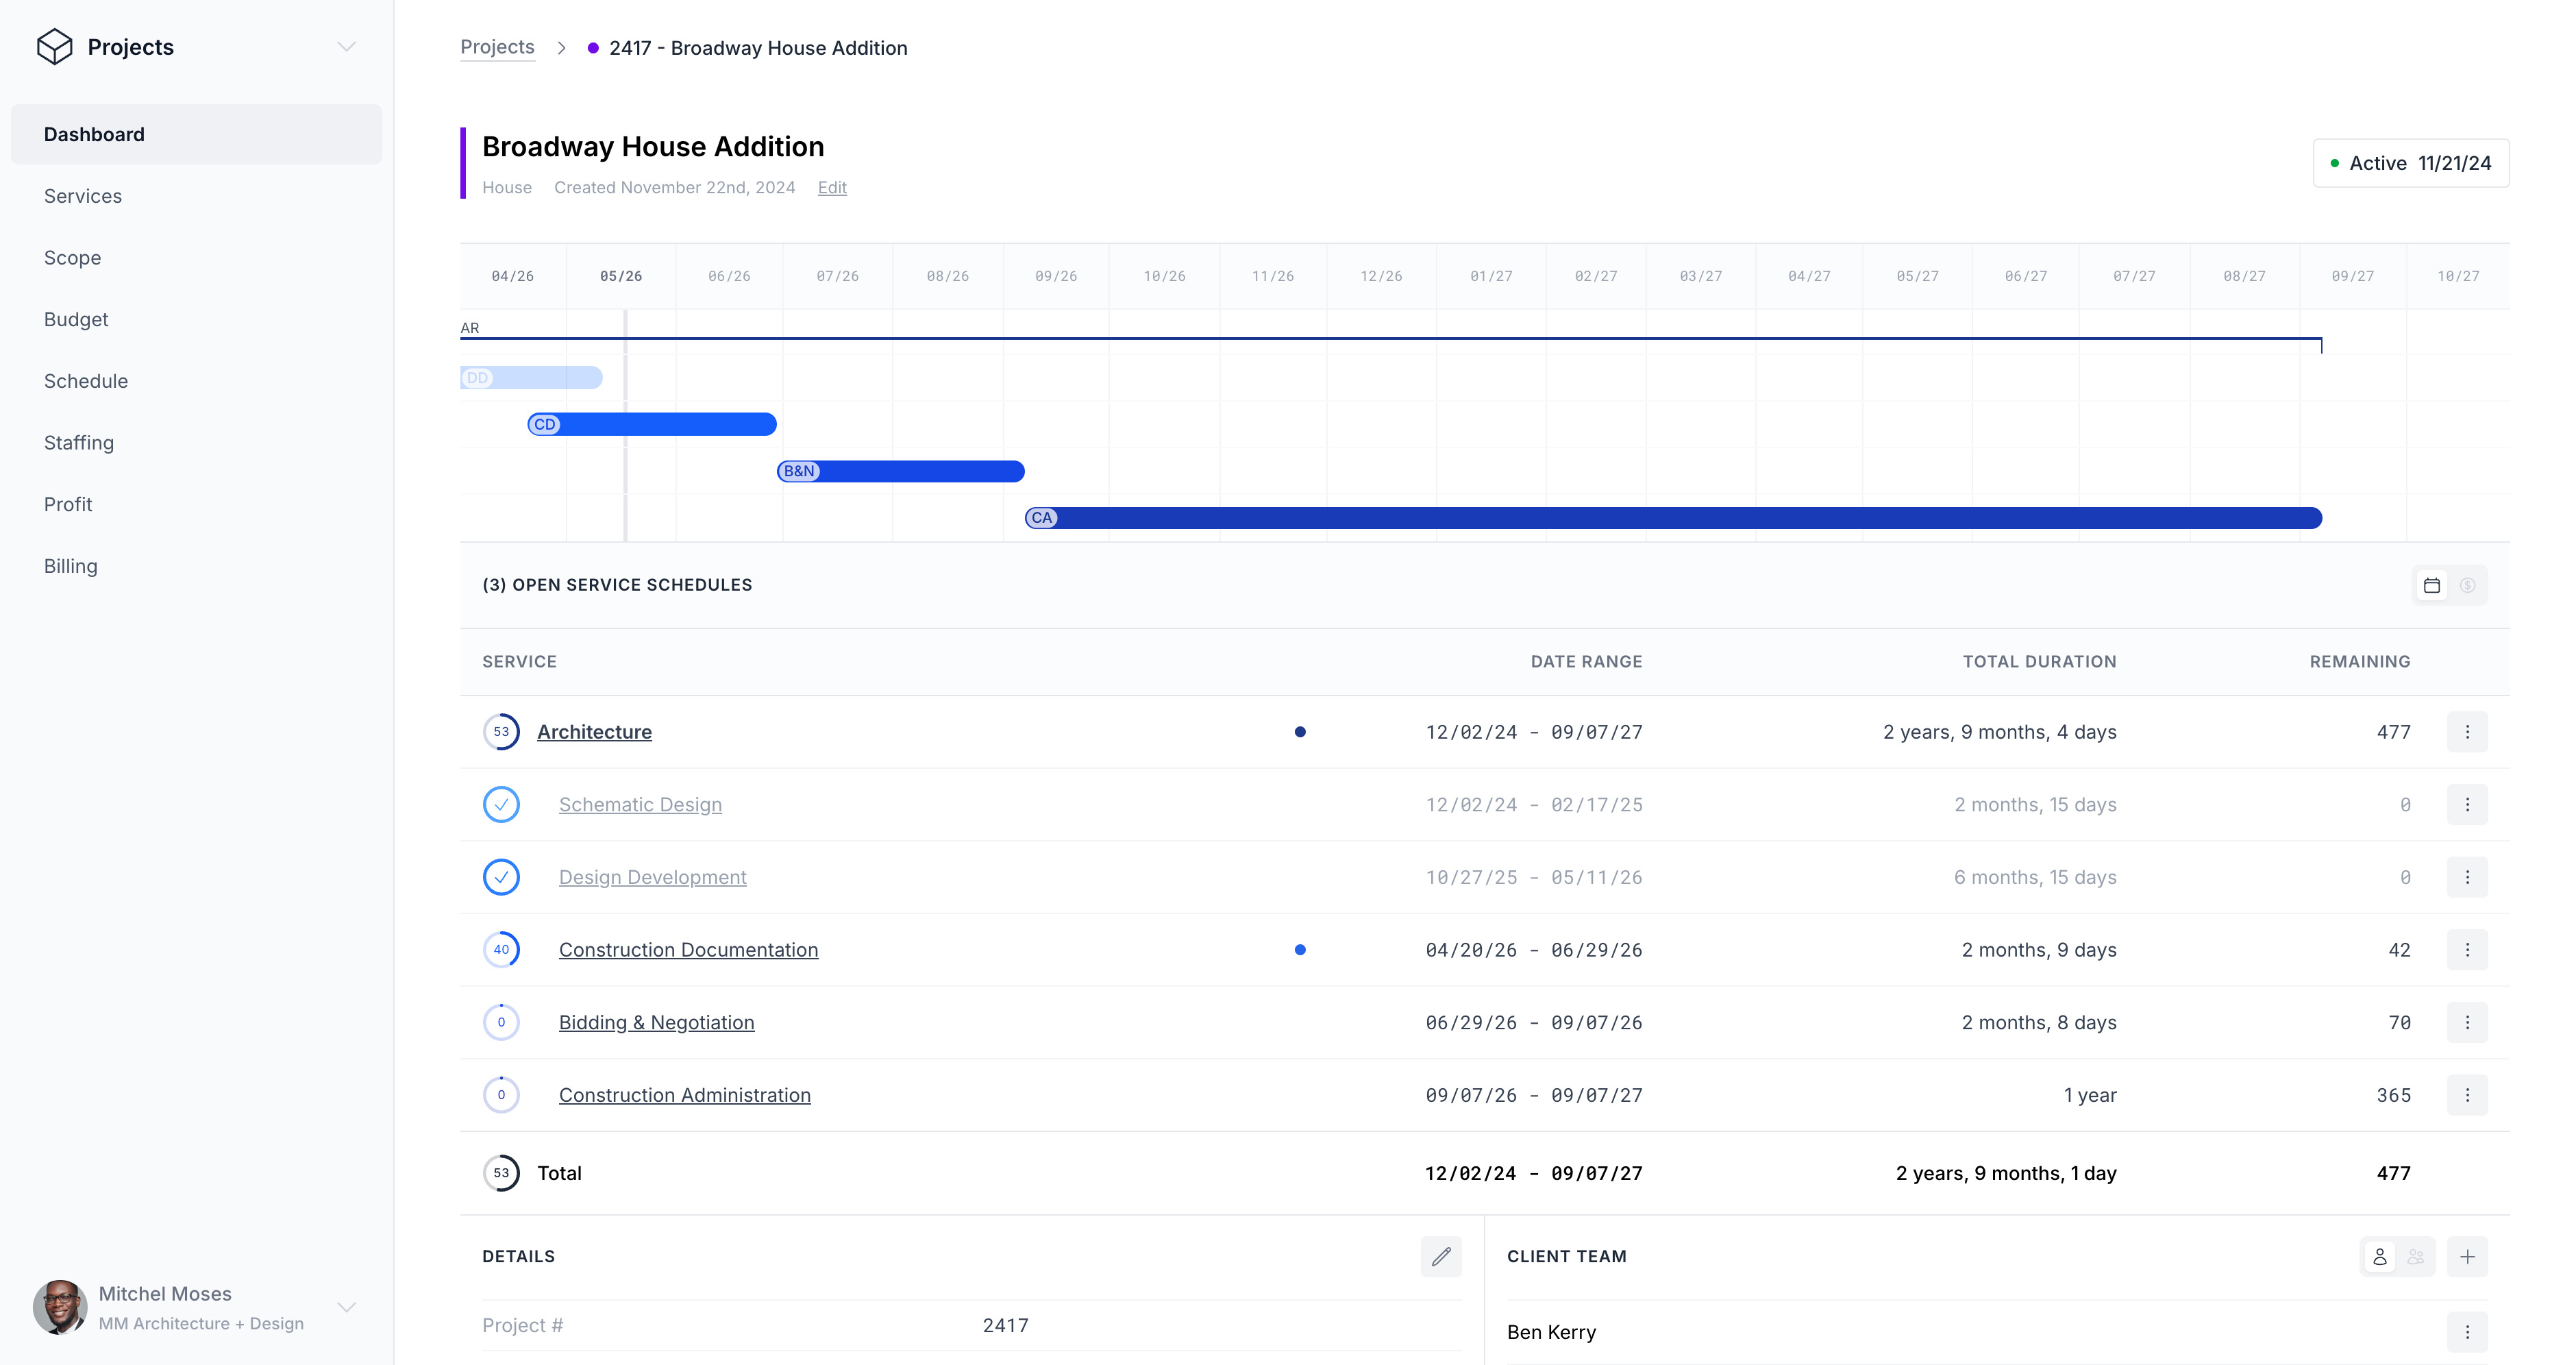2576x1365 pixels.
Task: Click the Edit link under project title
Action: [832, 188]
